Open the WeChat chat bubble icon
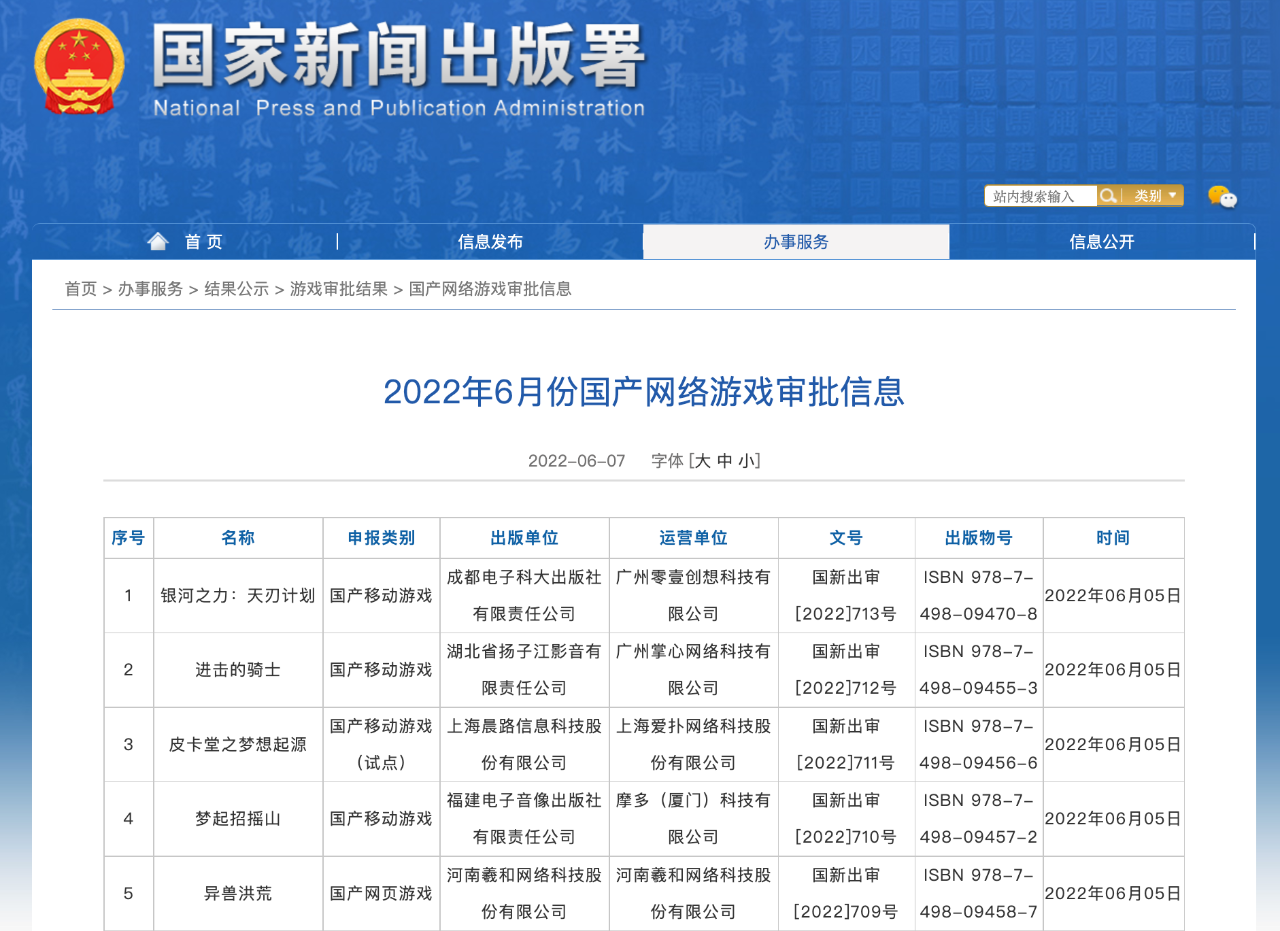 coord(1222,196)
